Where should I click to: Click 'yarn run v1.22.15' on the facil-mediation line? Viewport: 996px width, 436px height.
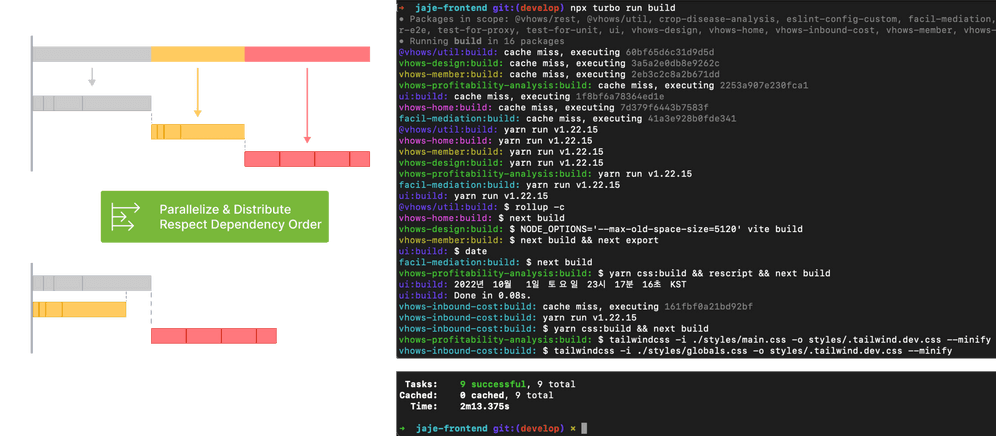click(575, 185)
